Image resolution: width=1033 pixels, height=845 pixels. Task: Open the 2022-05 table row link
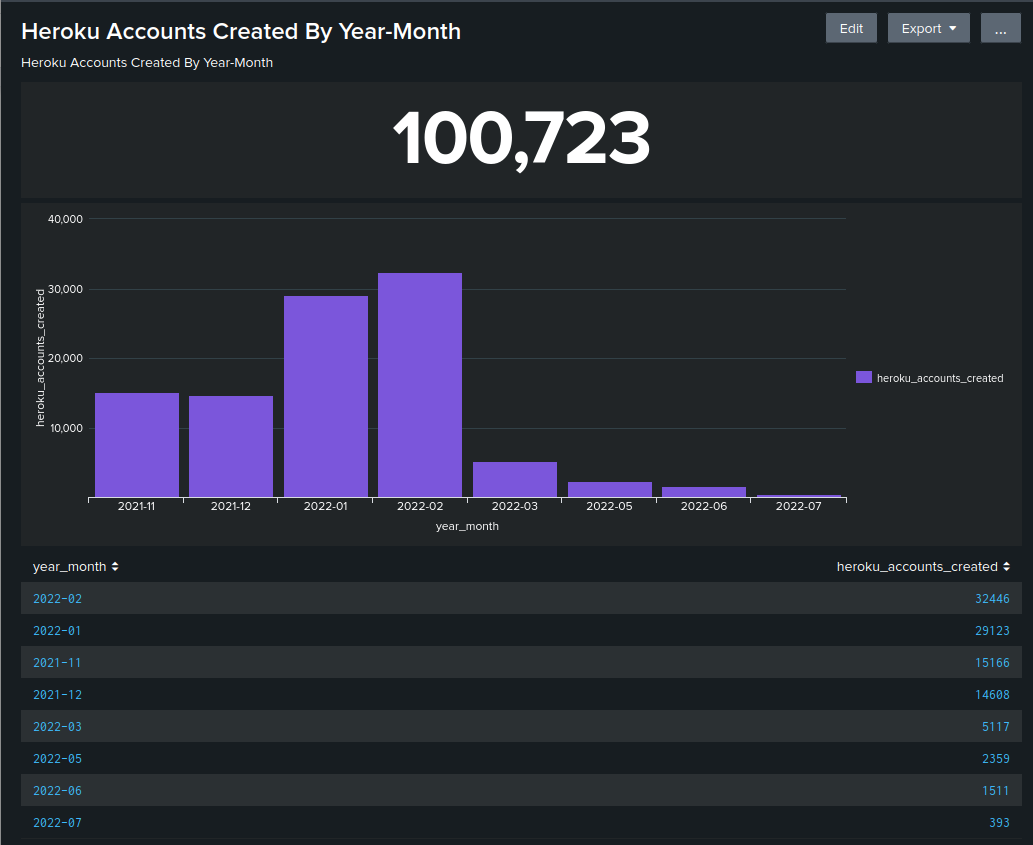click(x=57, y=759)
